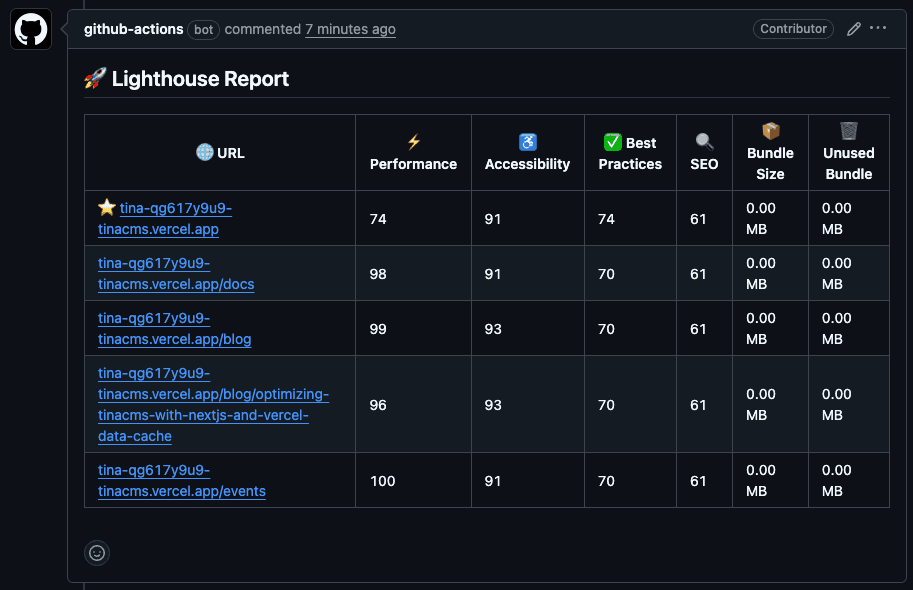Open the github-actions author profile link

133,29
